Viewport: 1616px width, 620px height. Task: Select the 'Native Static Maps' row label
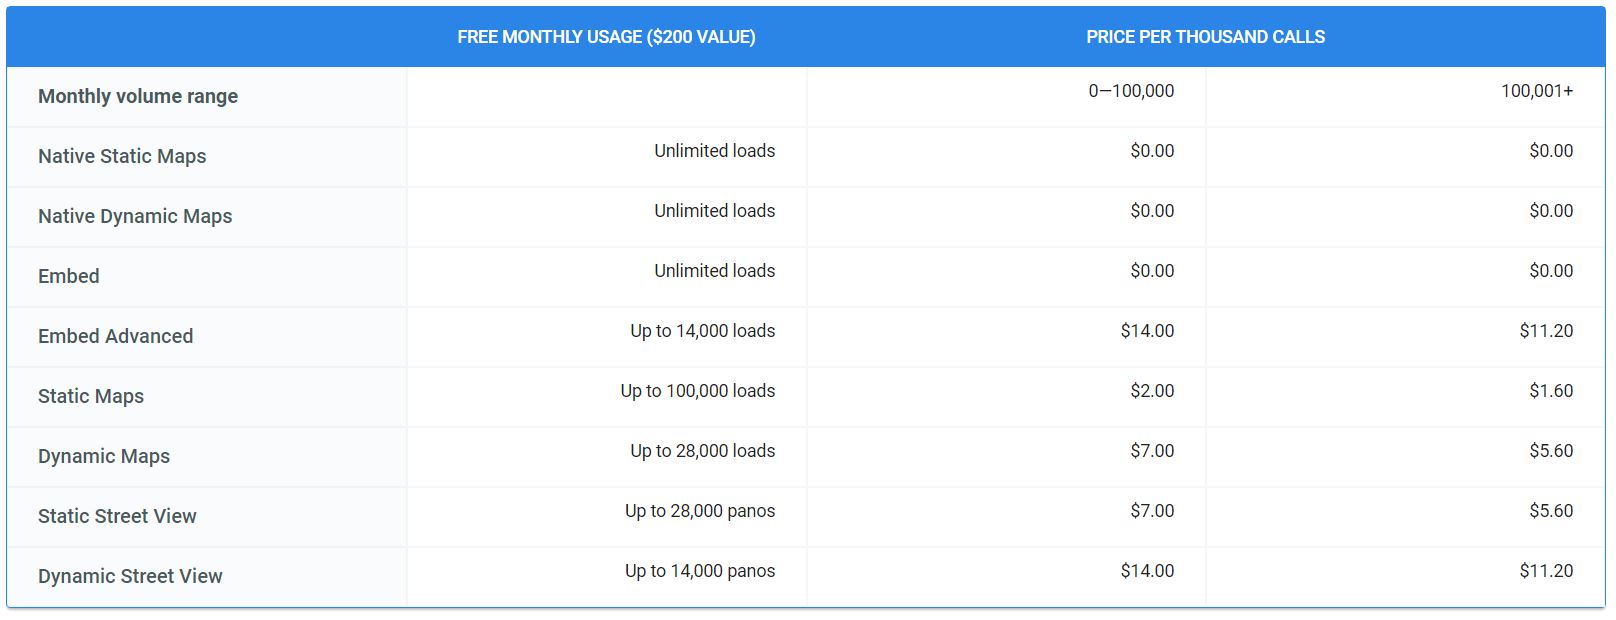click(122, 157)
